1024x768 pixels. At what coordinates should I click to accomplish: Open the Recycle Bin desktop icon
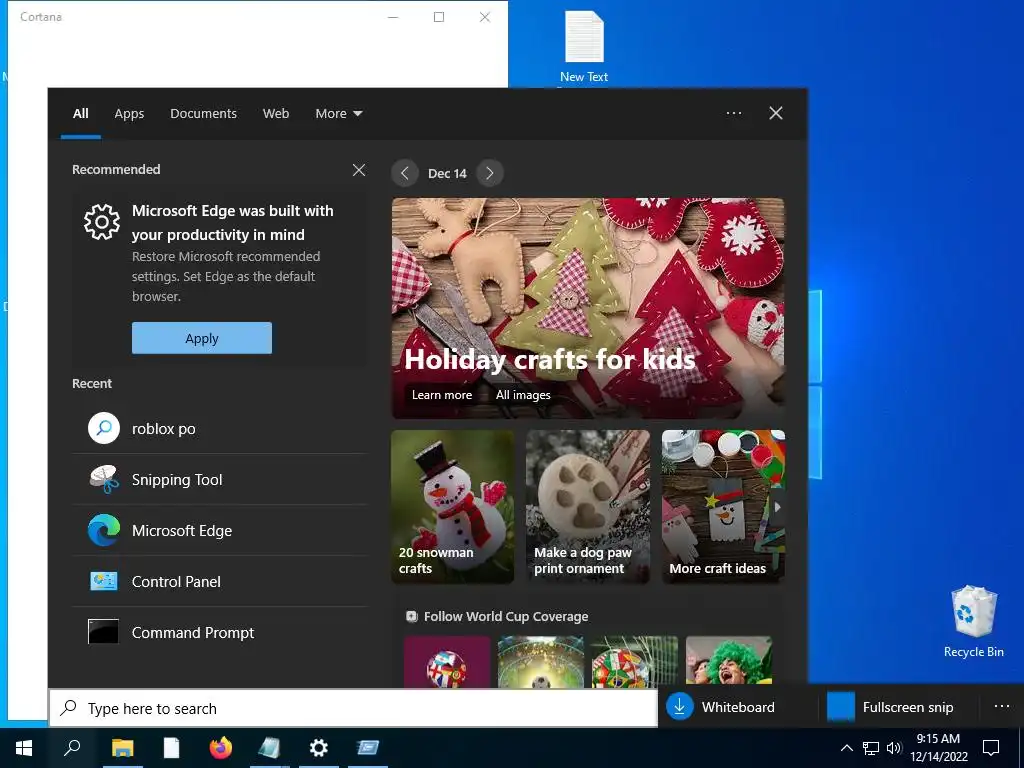pos(974,622)
